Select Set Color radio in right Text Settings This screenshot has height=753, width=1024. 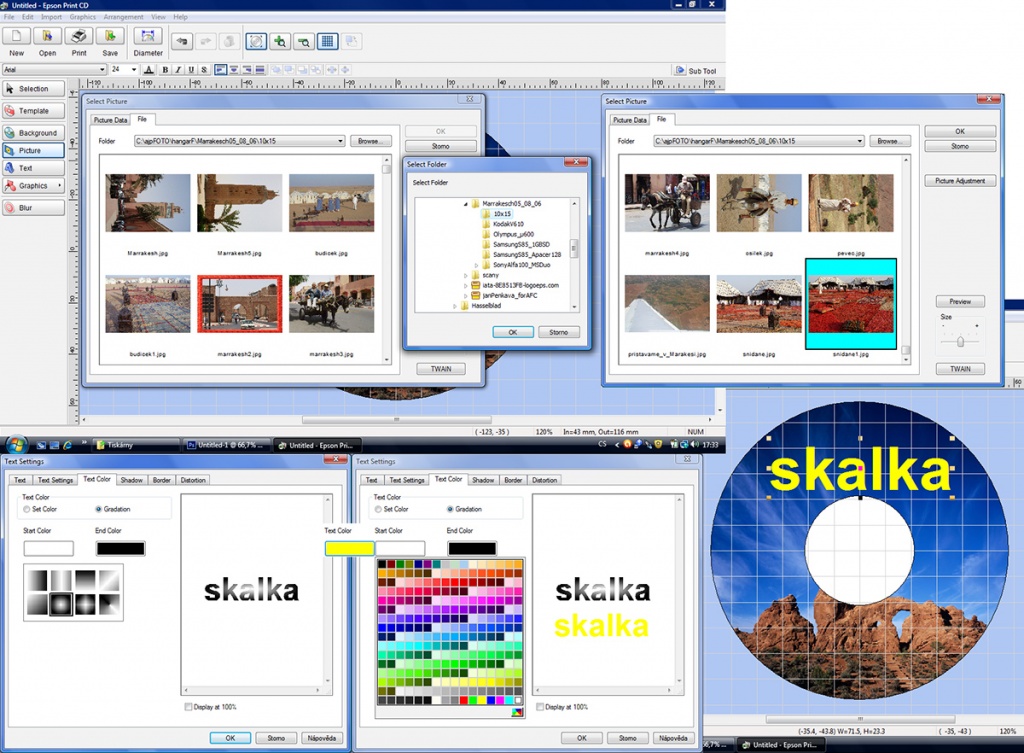click(378, 509)
